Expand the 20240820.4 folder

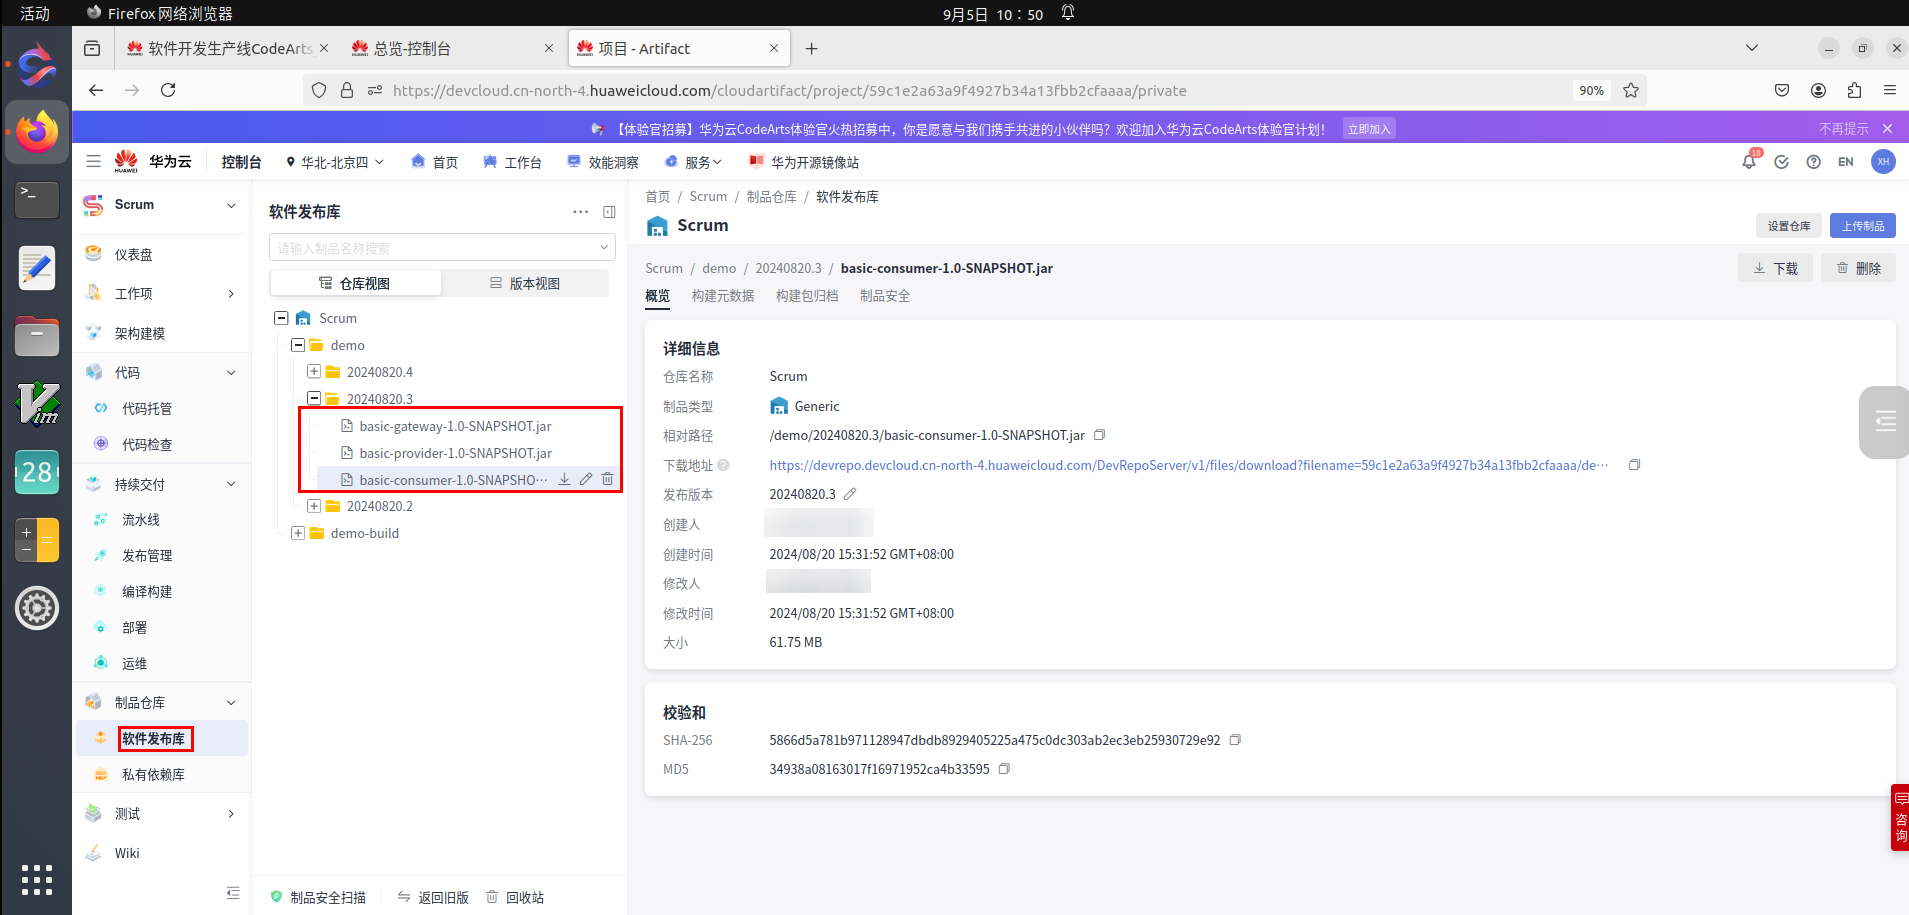[x=314, y=372]
